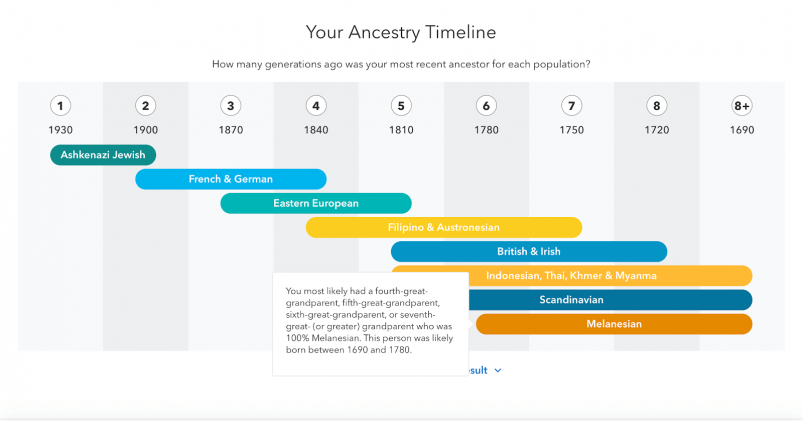Image resolution: width=803 pixels, height=421 pixels.
Task: Click the generation 8 circle icon
Action: tap(657, 106)
